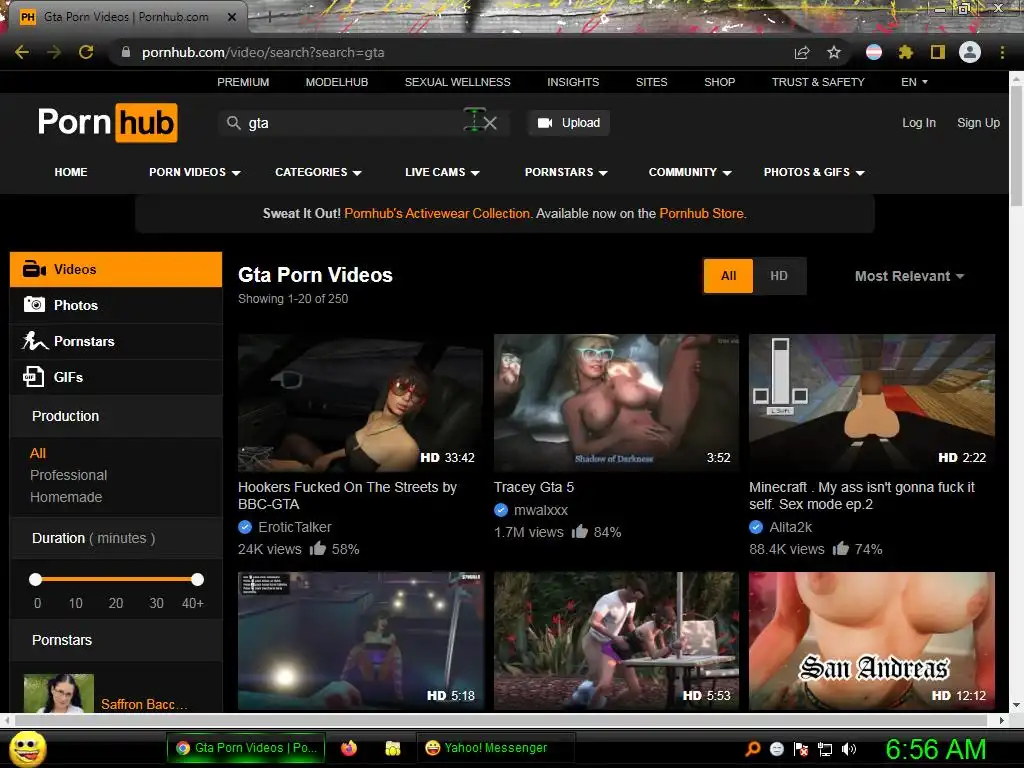Click the address bar URL

263,52
